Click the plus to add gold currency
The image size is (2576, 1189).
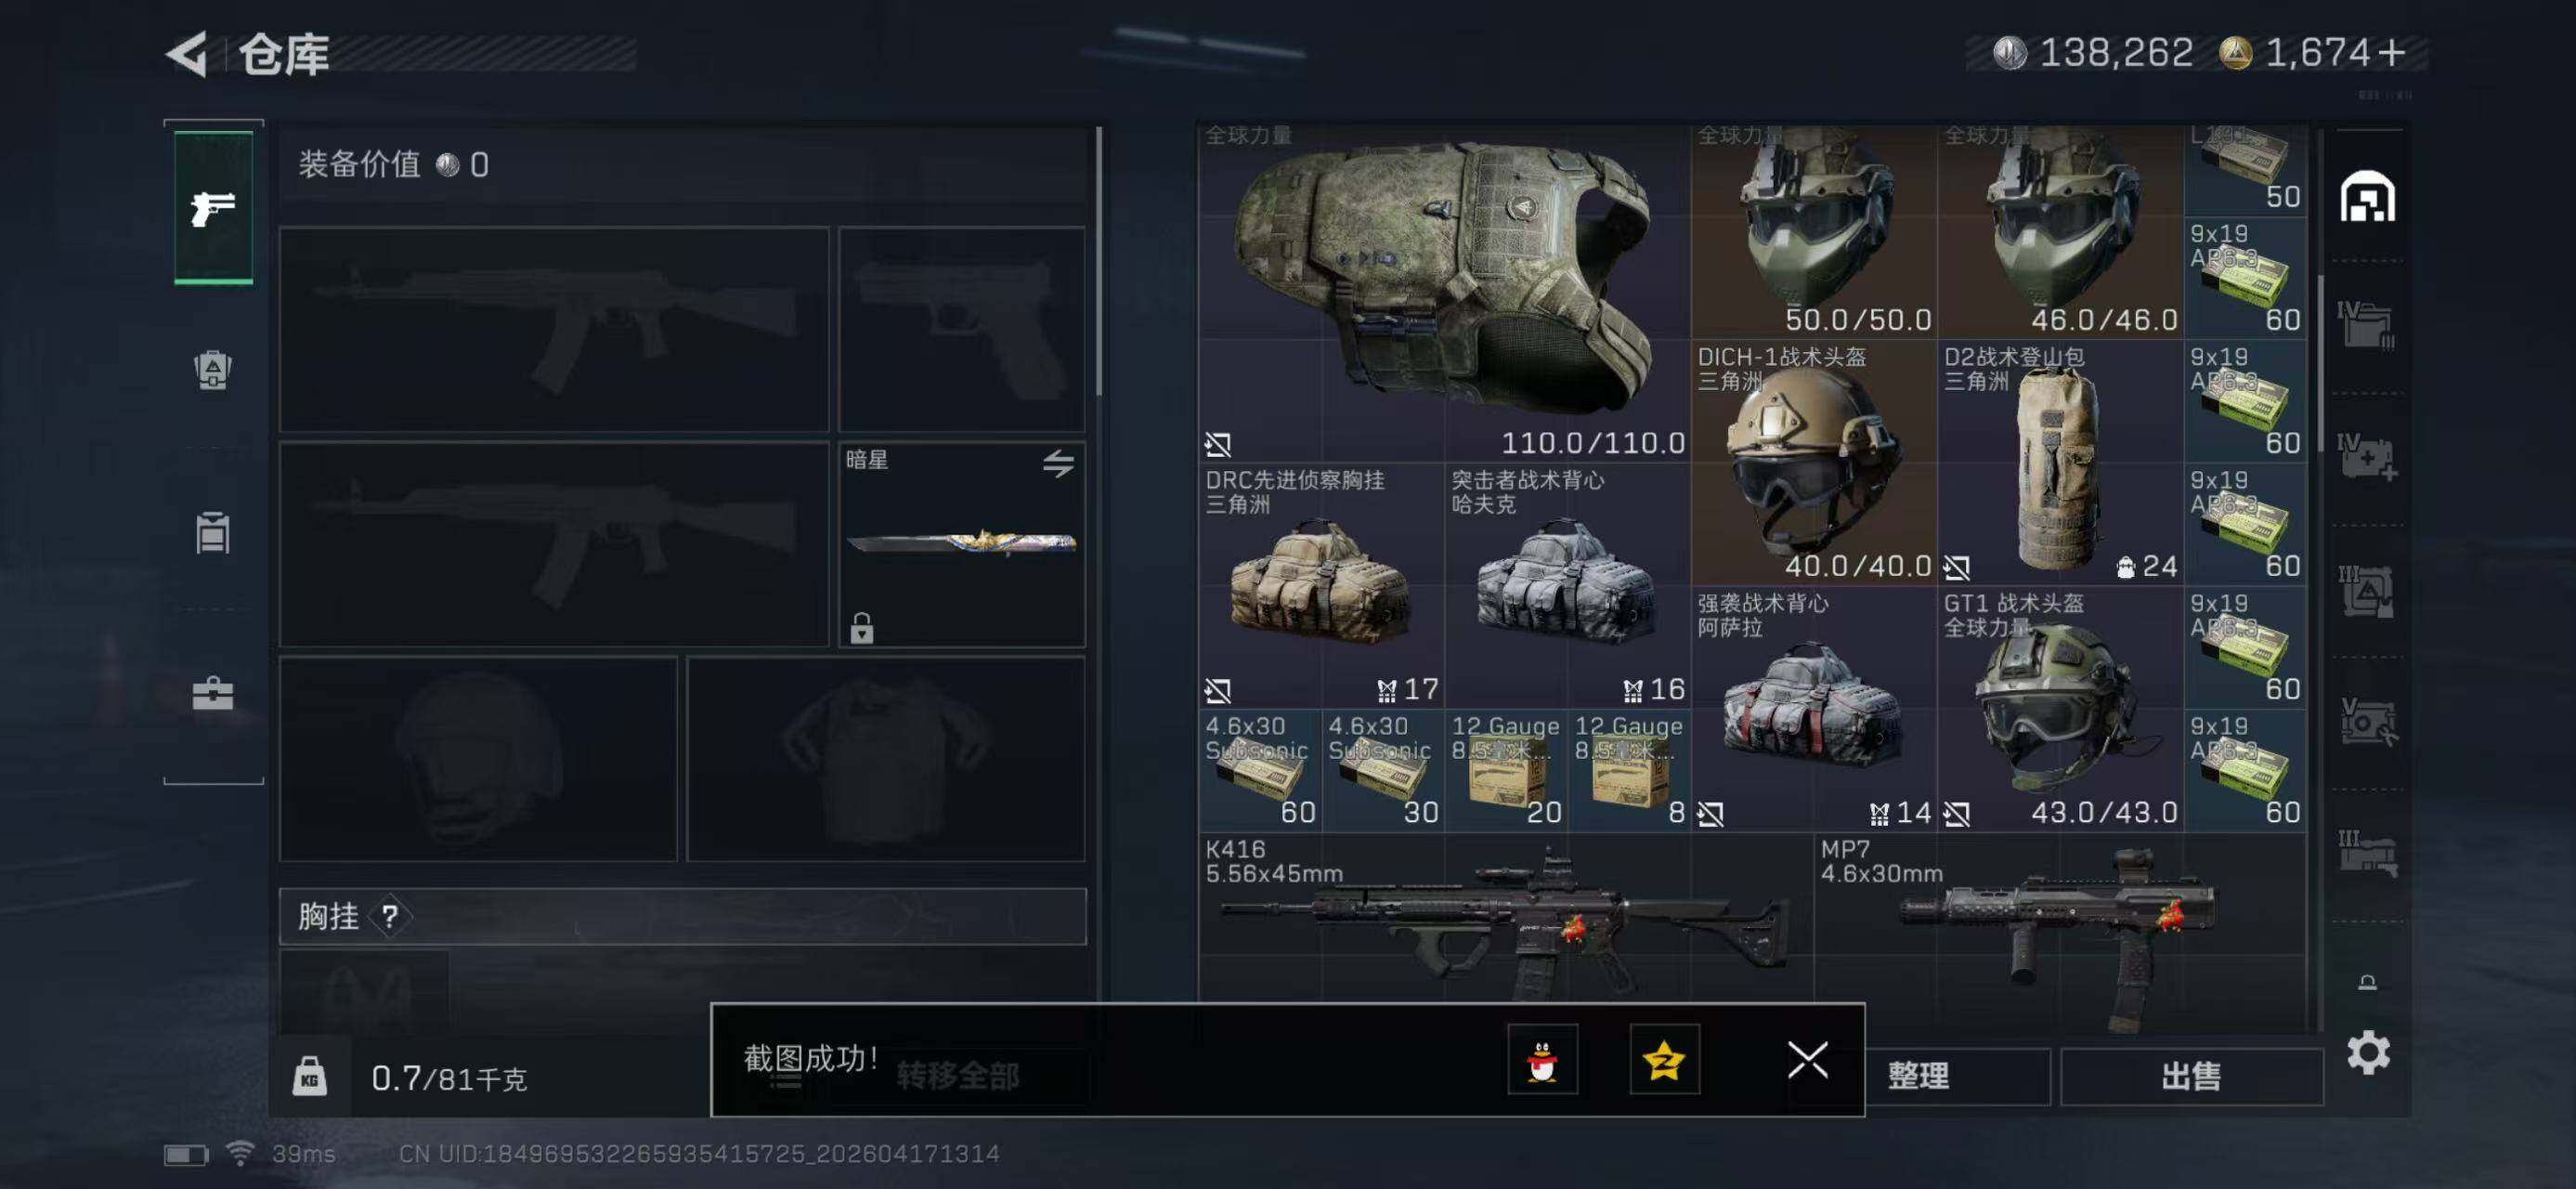(2392, 53)
